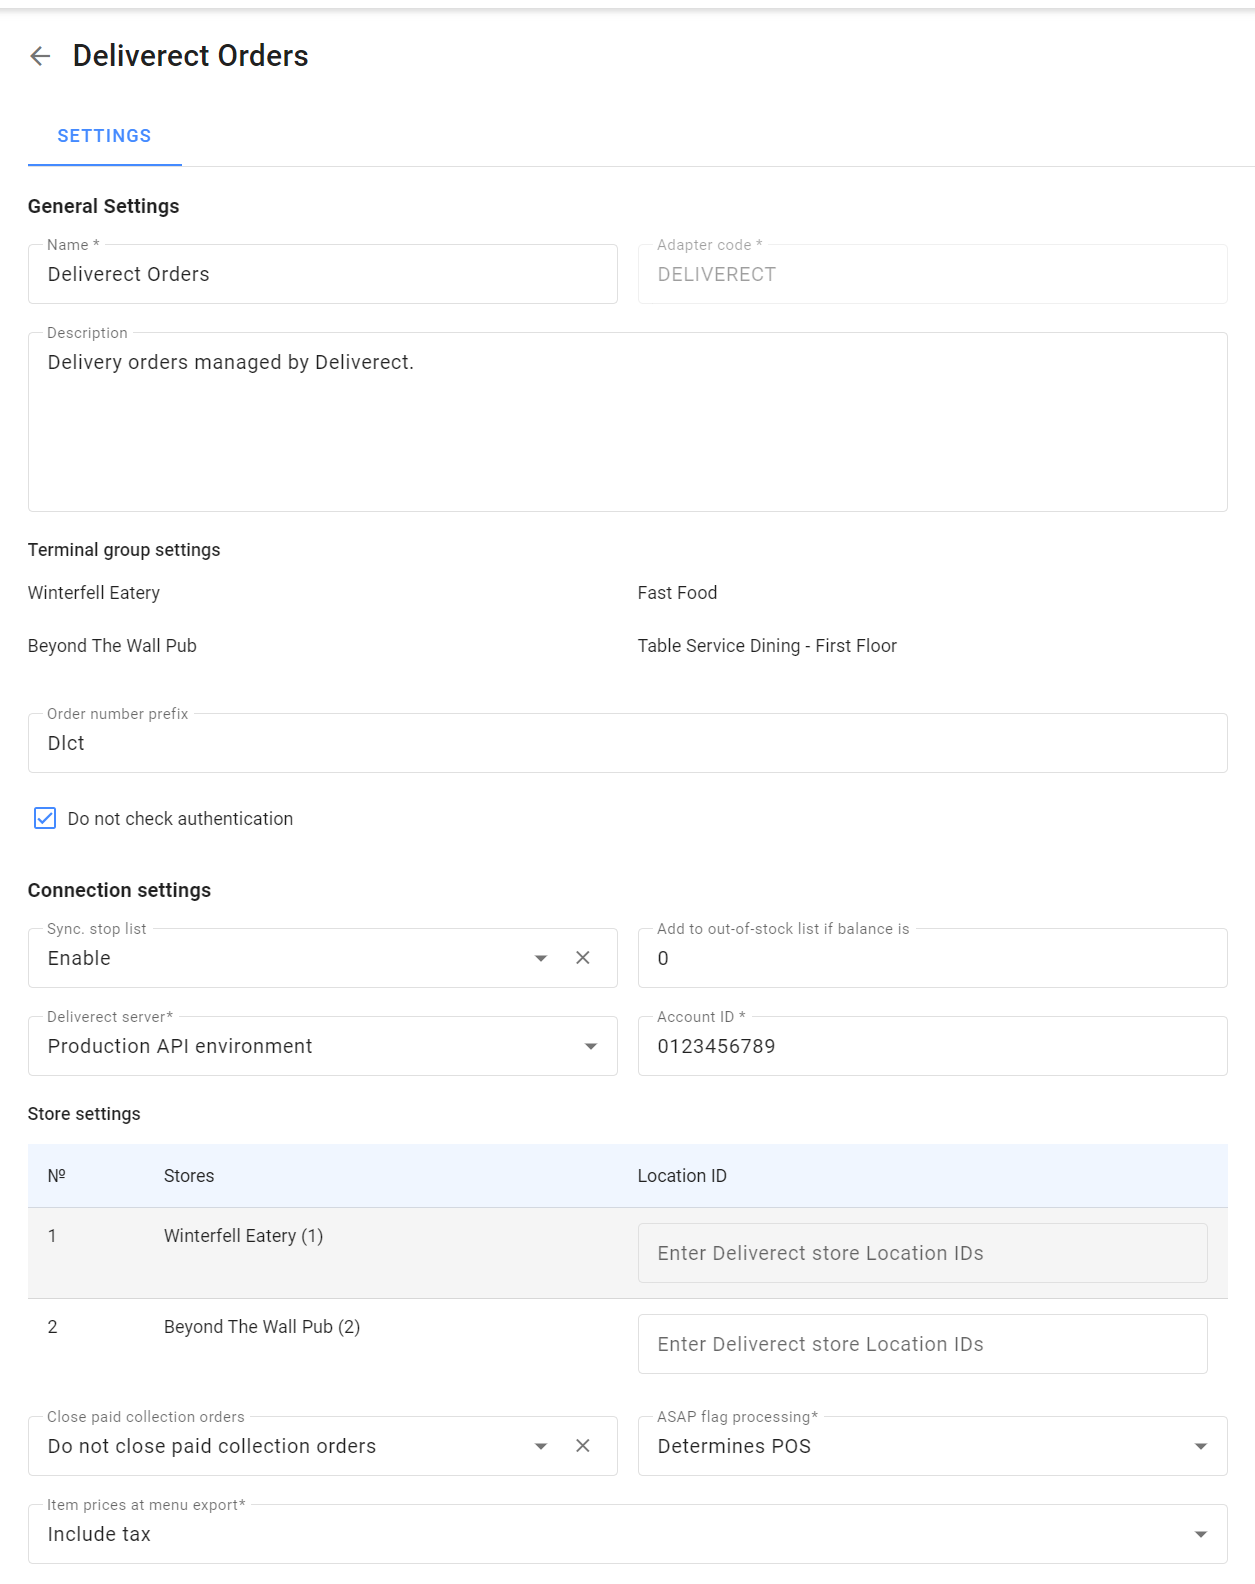Toggle Do not check authentication checkbox
This screenshot has height=1584, width=1255.
click(x=45, y=818)
